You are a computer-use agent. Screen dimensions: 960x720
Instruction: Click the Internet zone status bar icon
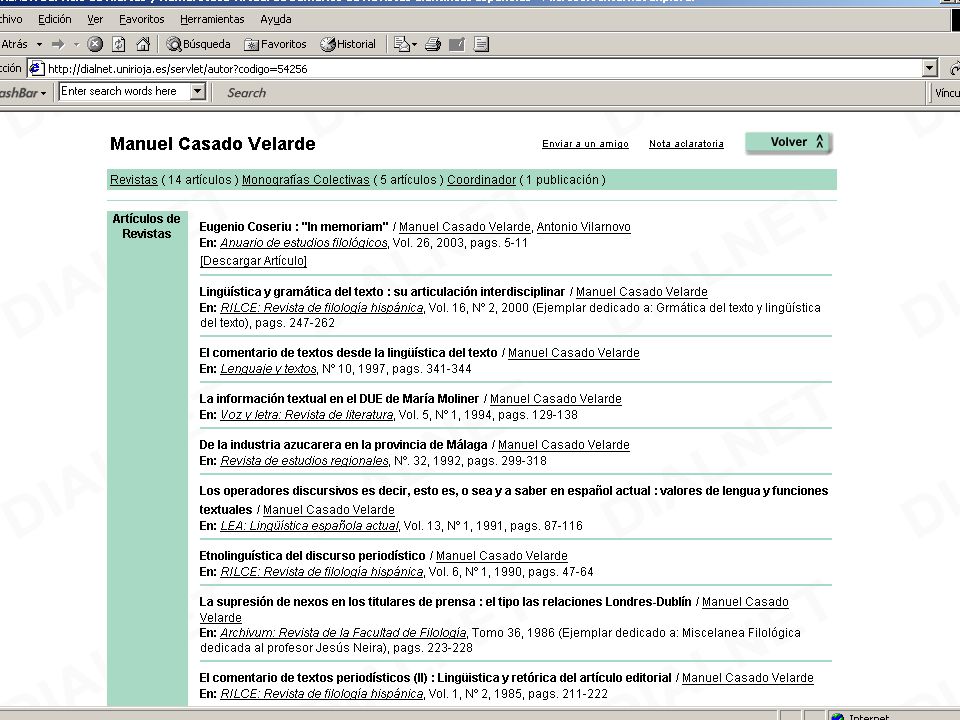pyautogui.click(x=838, y=716)
